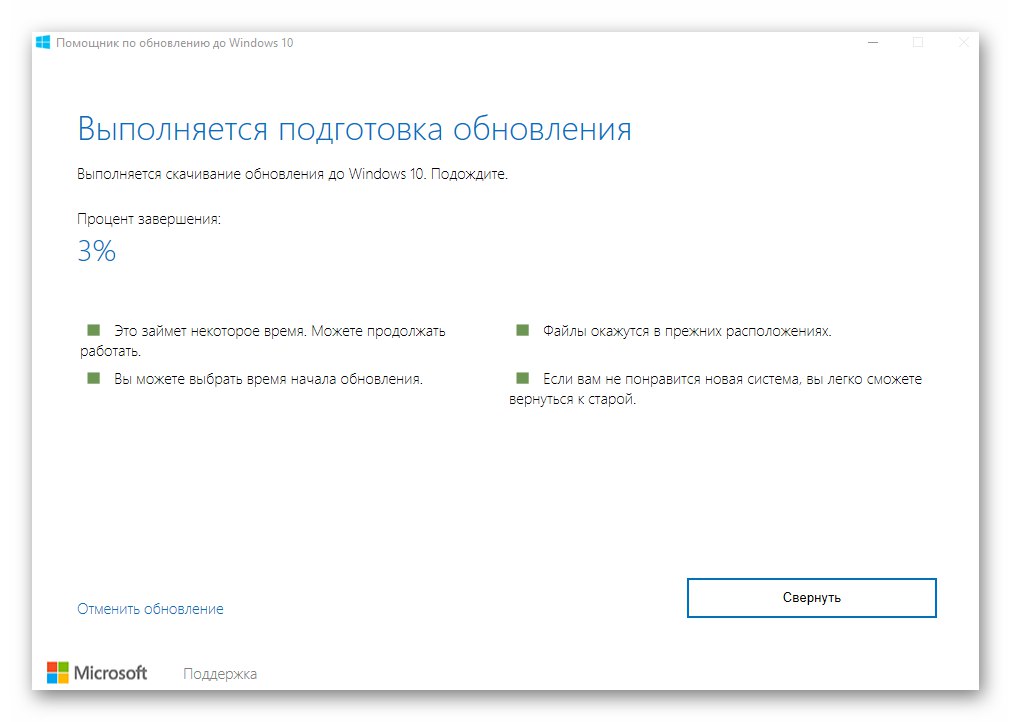The height and width of the screenshot is (722, 1011).
Task: Click the Windows flag icon in the title bar
Action: tap(41, 42)
